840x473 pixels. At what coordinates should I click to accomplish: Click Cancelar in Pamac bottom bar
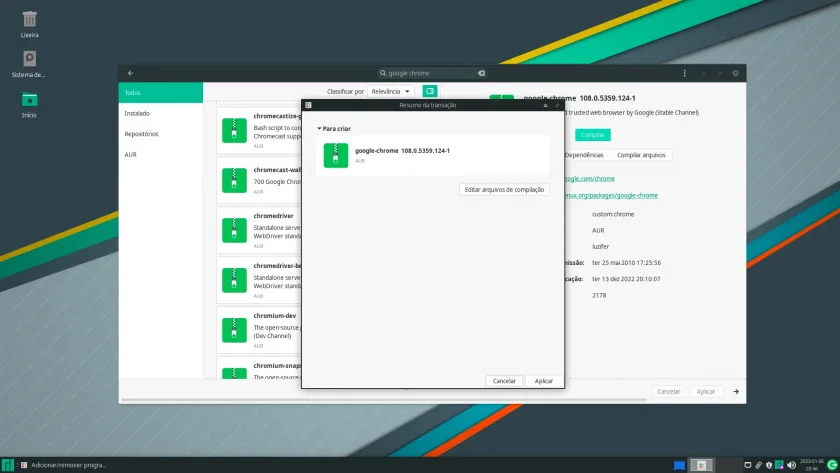coord(669,392)
